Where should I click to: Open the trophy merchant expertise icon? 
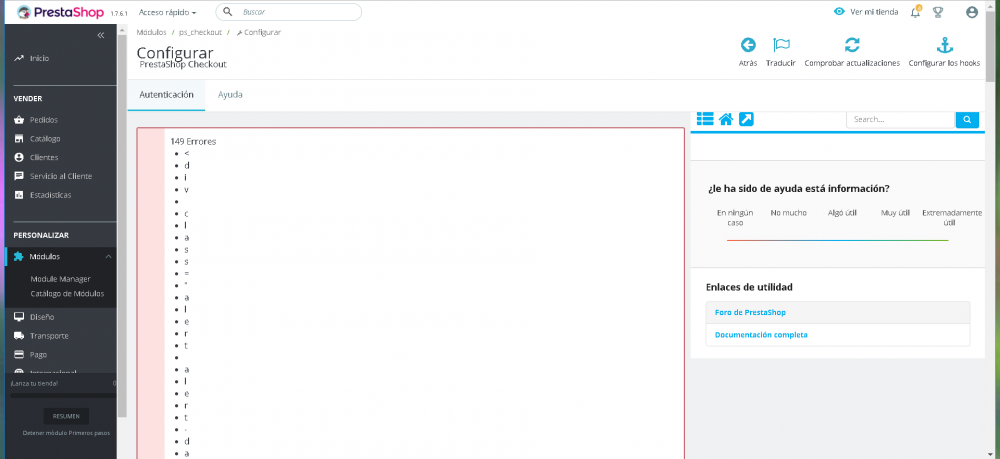pyautogui.click(x=938, y=12)
